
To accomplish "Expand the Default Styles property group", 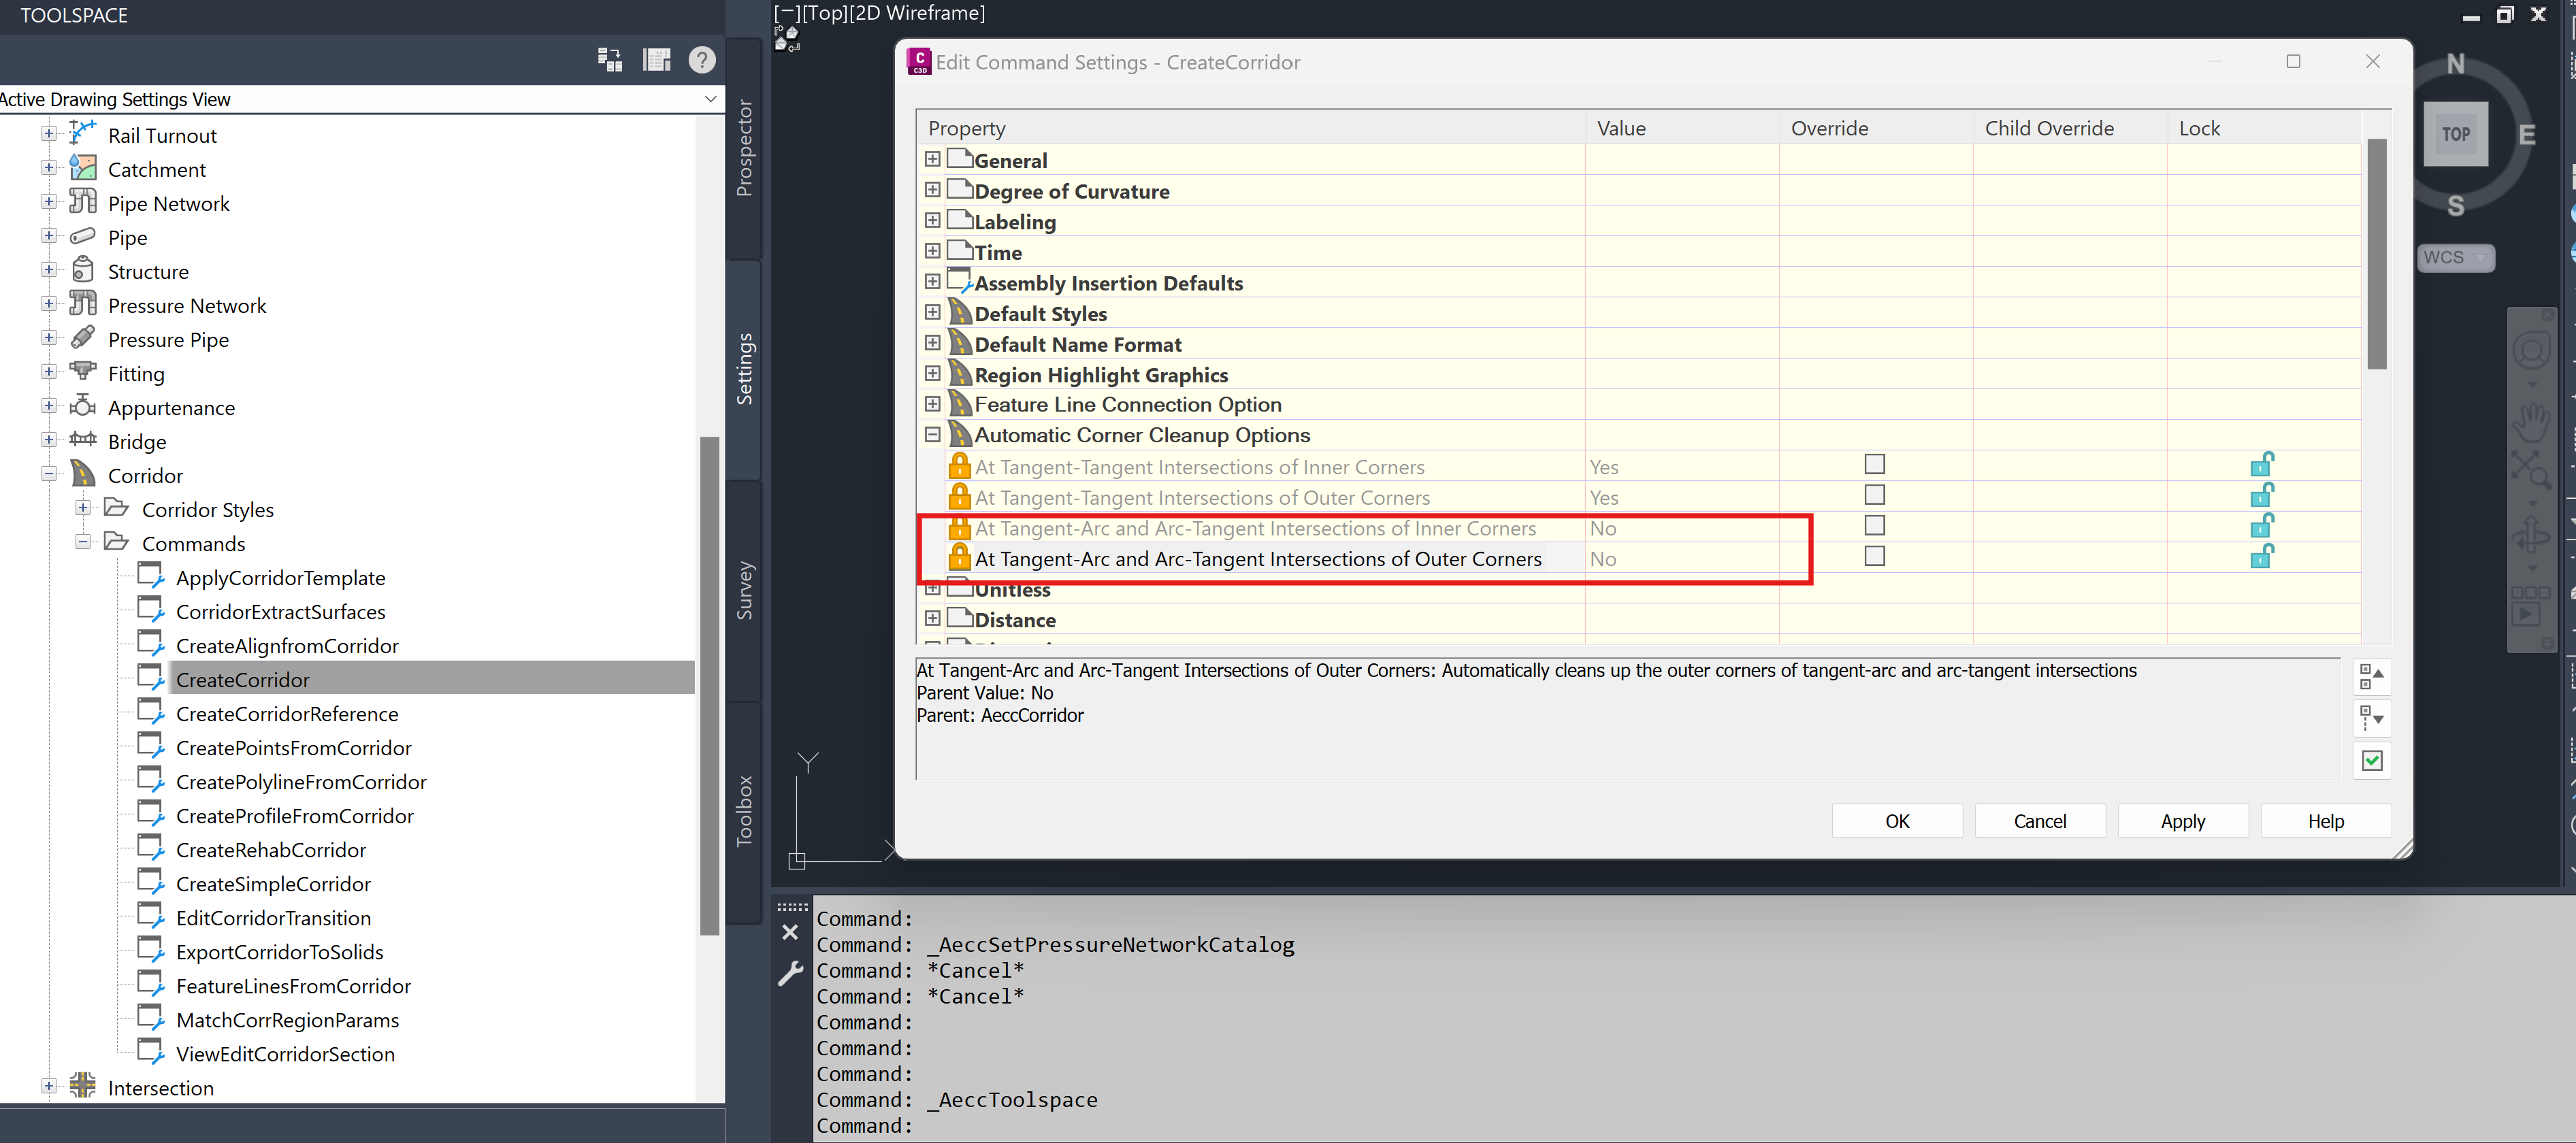I will (932, 313).
